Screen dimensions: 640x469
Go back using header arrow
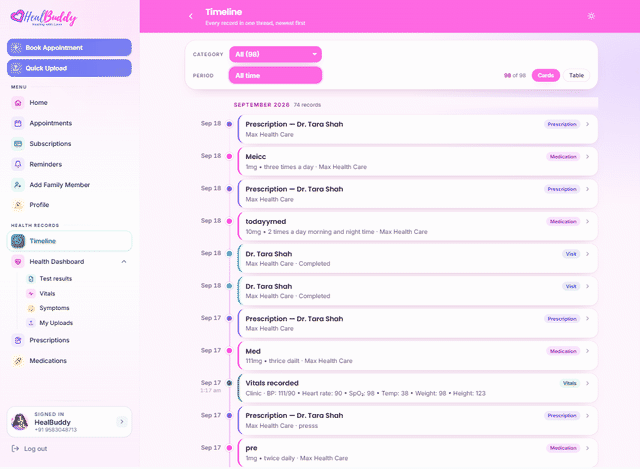[x=191, y=16]
